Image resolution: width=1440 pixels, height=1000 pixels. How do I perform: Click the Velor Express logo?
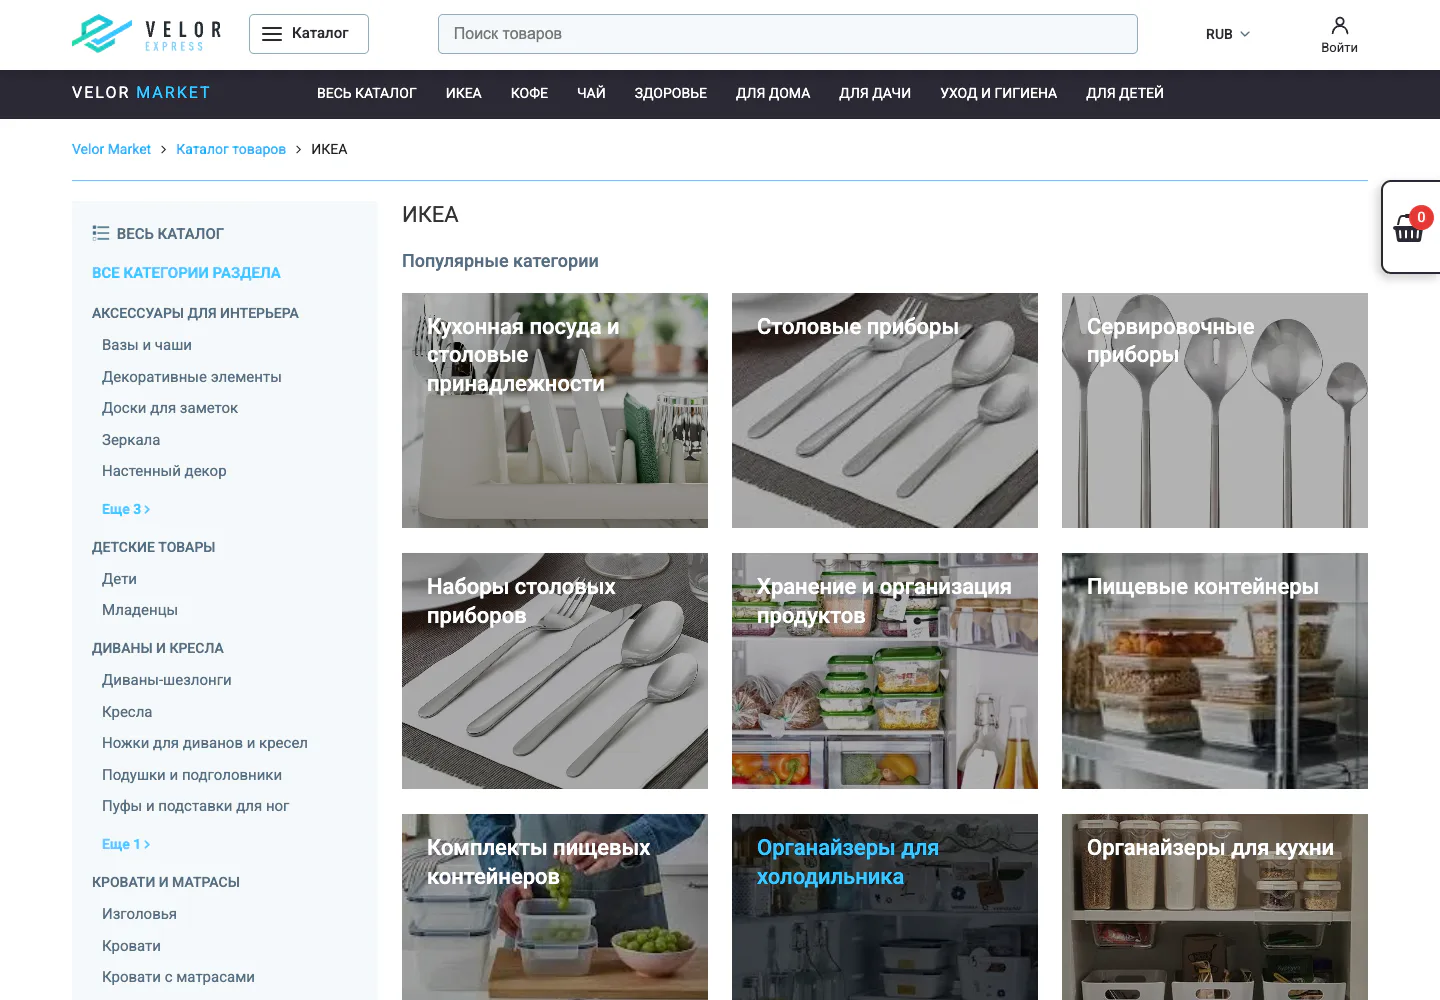(x=147, y=33)
